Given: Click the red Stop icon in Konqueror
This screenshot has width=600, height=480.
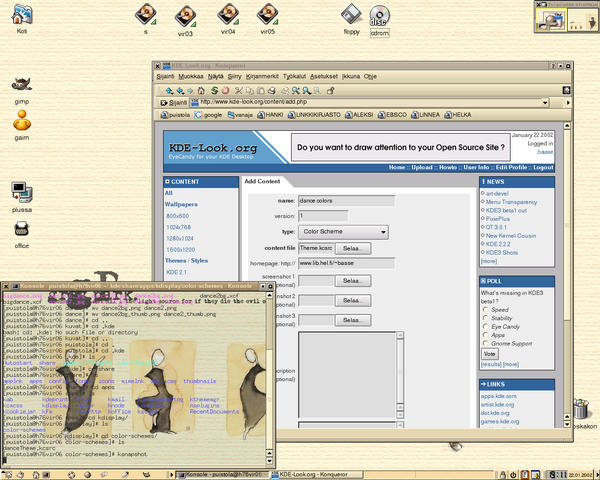Looking at the screenshot, I should tap(225, 91).
